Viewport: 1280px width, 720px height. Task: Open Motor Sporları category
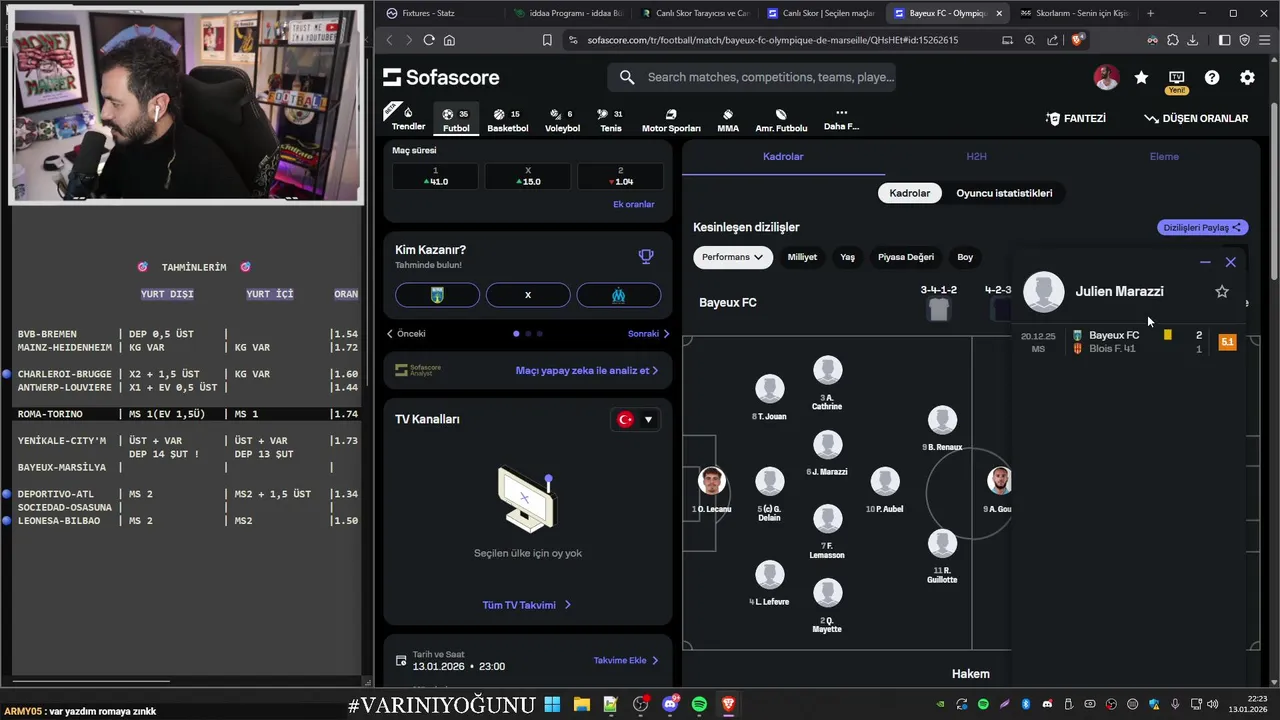point(671,120)
